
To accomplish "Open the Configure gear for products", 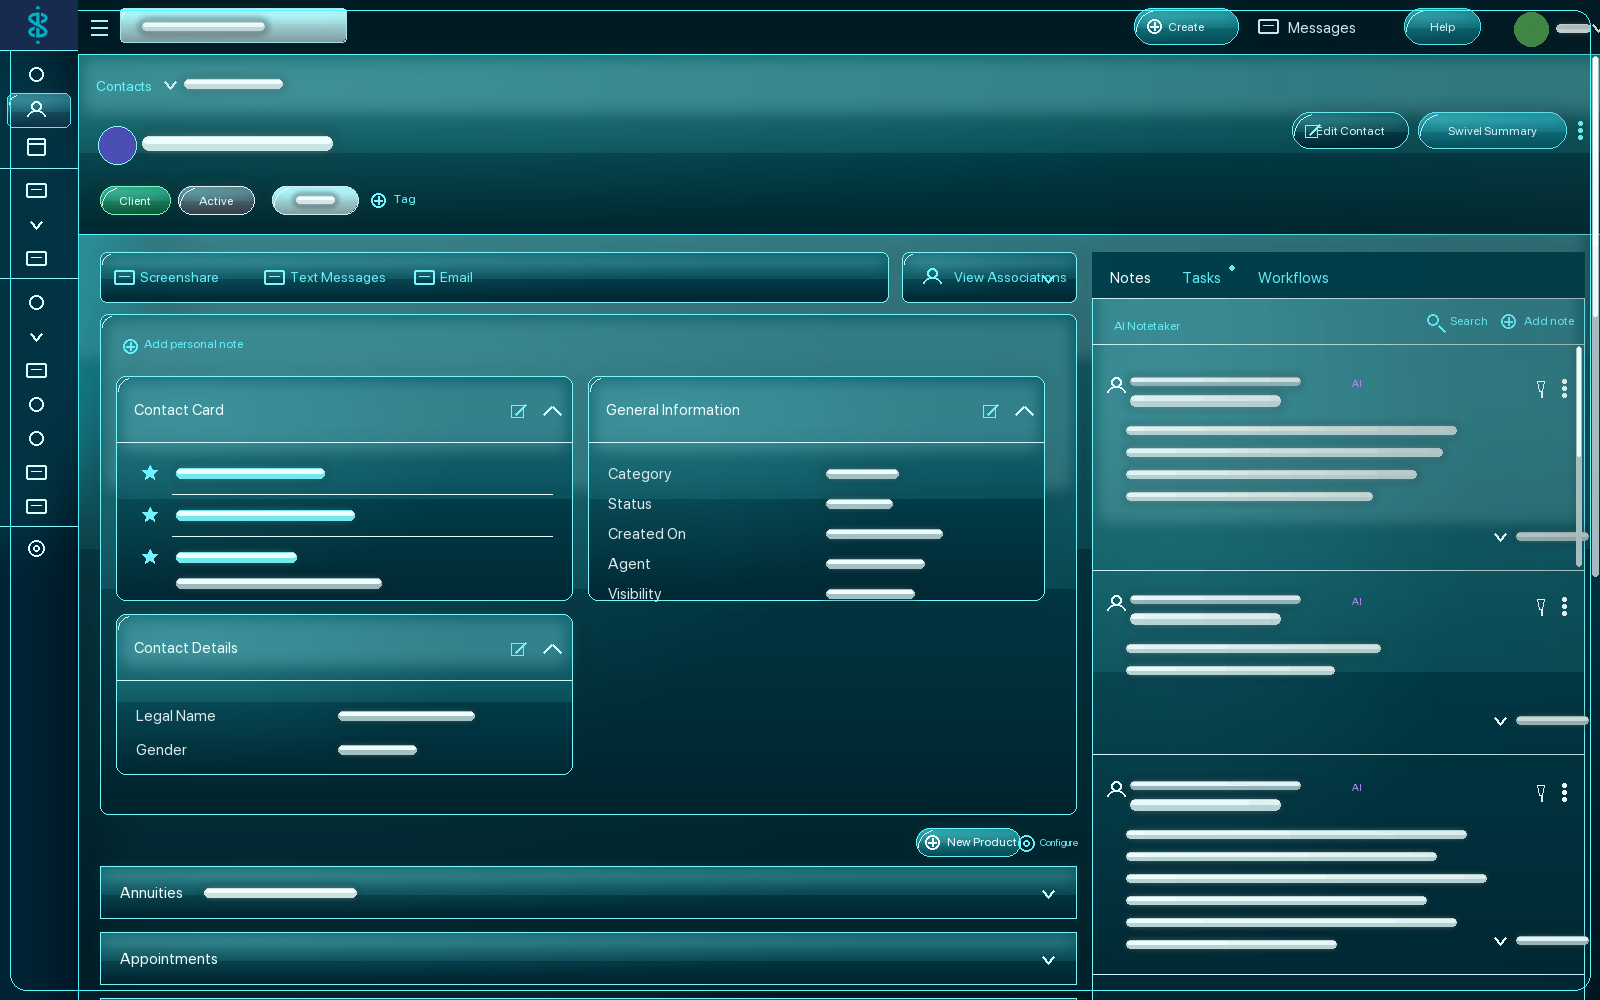I will tap(1027, 844).
